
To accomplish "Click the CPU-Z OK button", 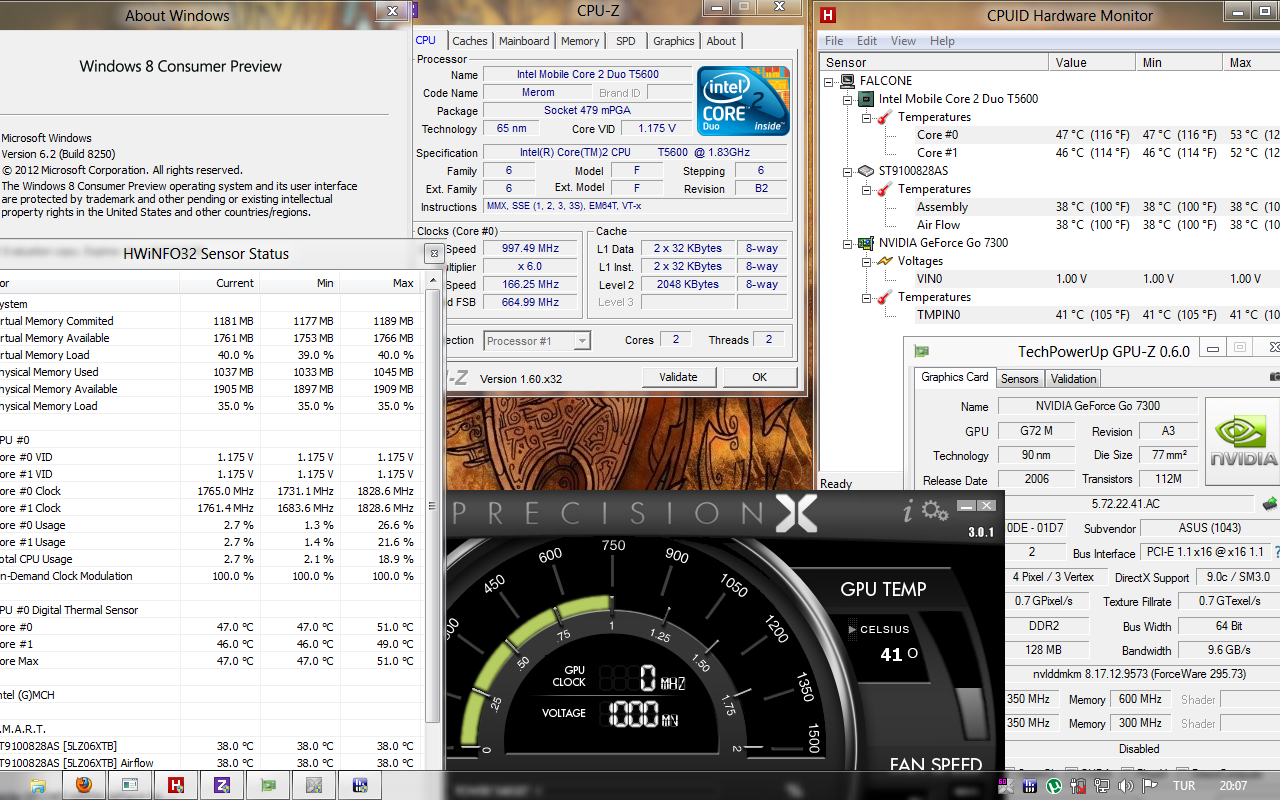I will (x=760, y=377).
